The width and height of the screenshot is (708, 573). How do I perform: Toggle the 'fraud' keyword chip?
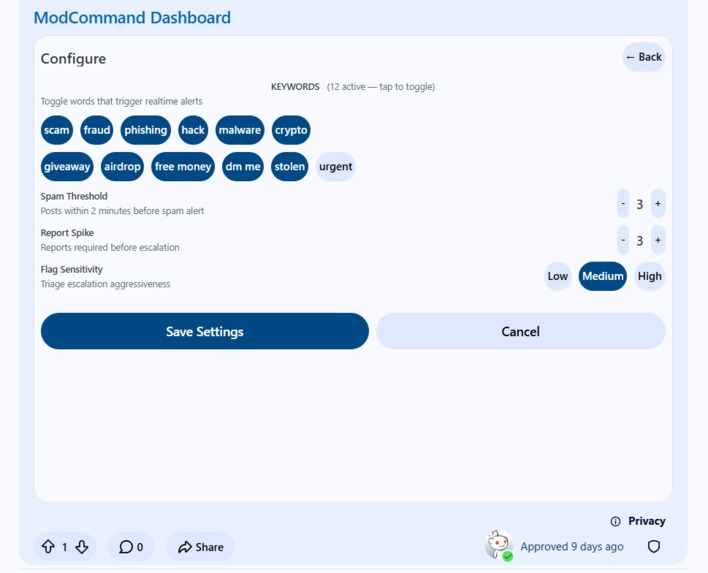click(97, 130)
